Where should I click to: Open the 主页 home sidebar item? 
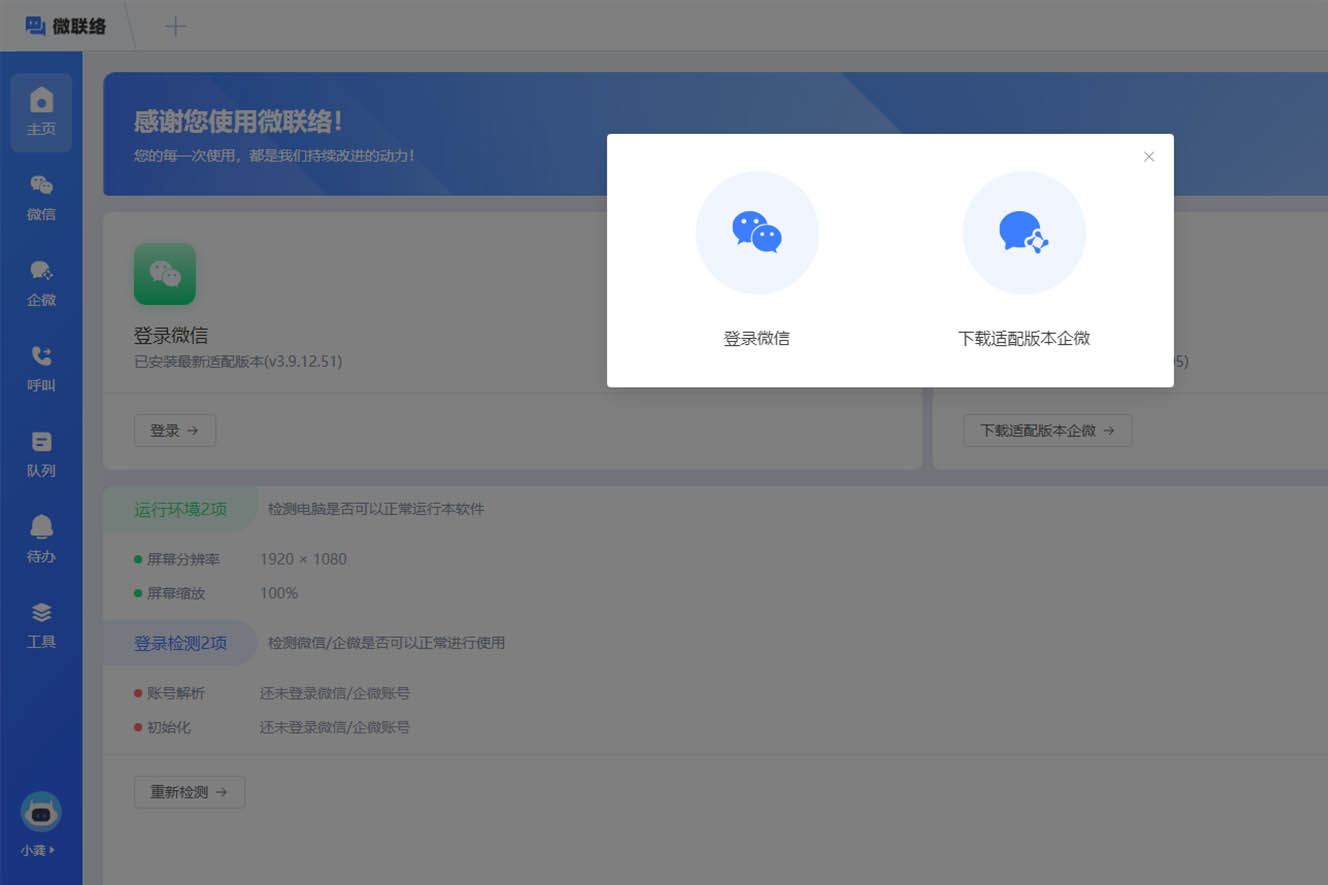(41, 112)
